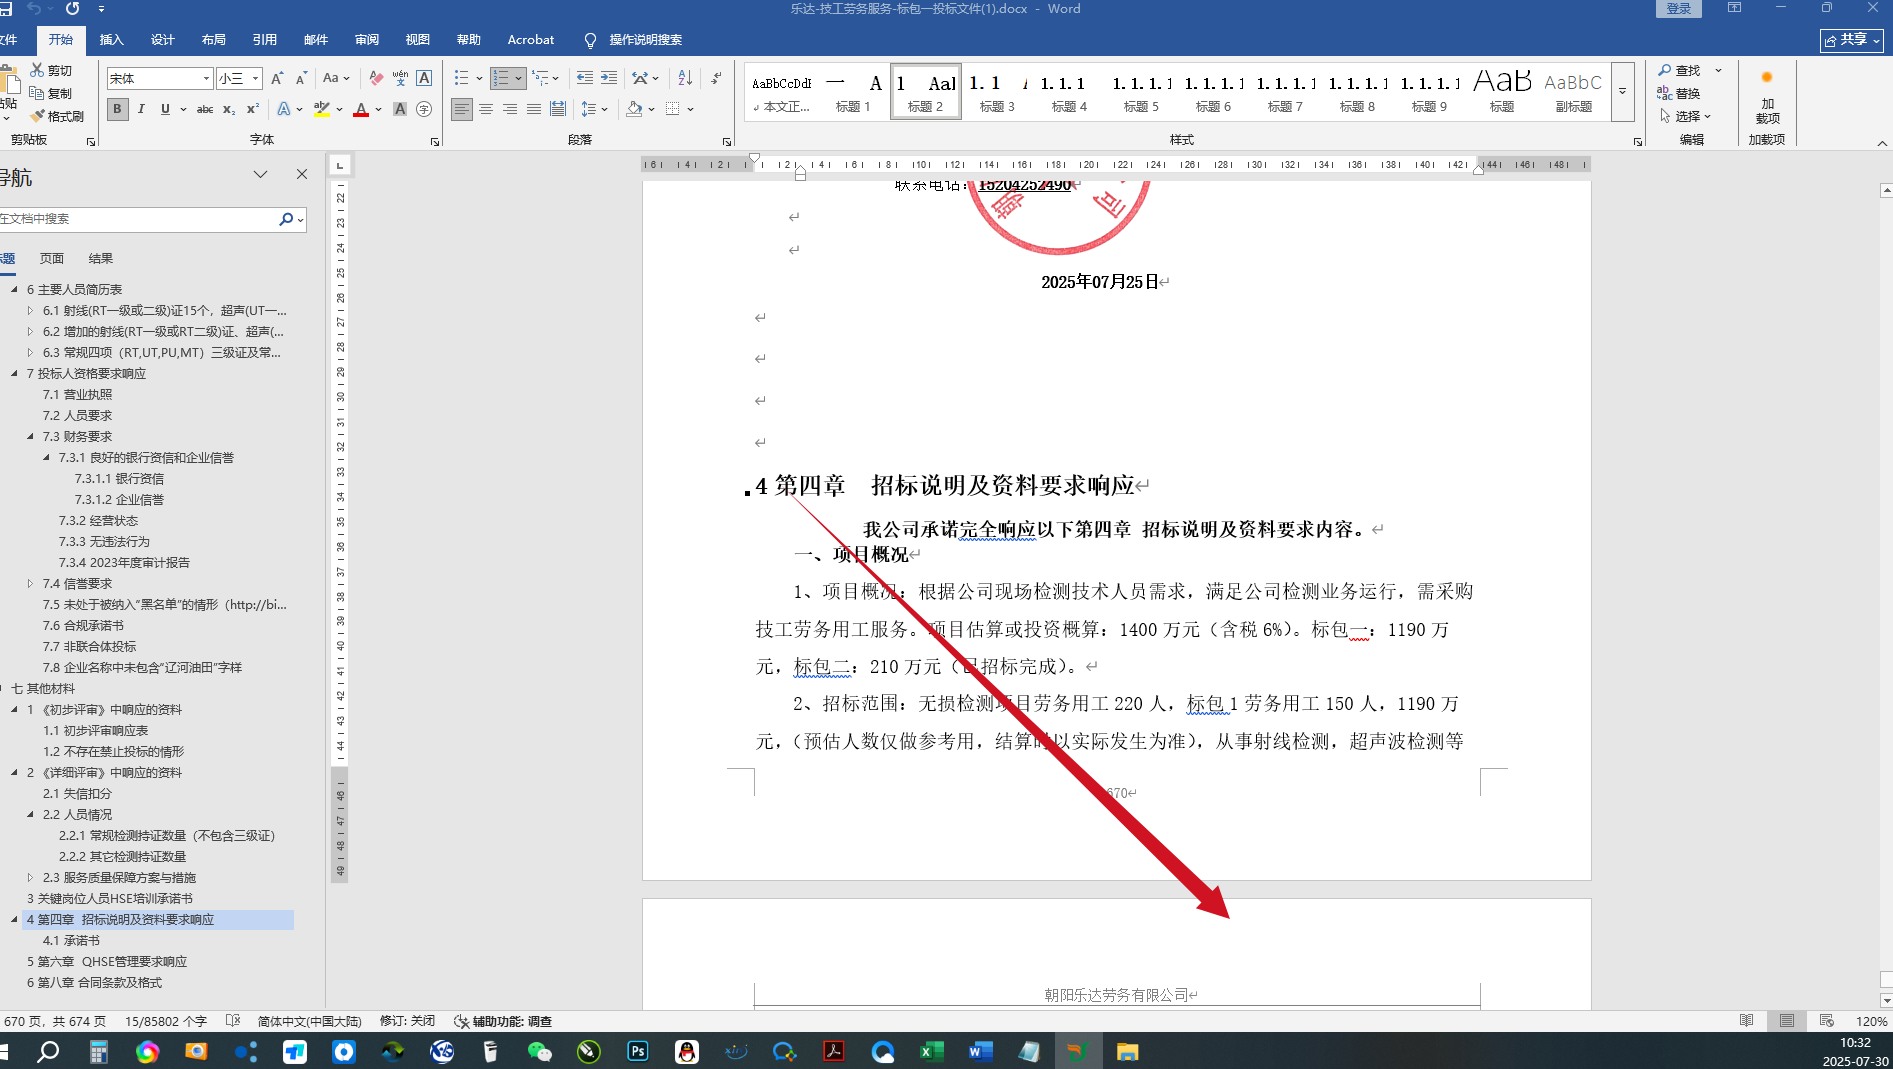Show the 页面 (Pages) navigation view
This screenshot has width=1893, height=1069.
[52, 258]
